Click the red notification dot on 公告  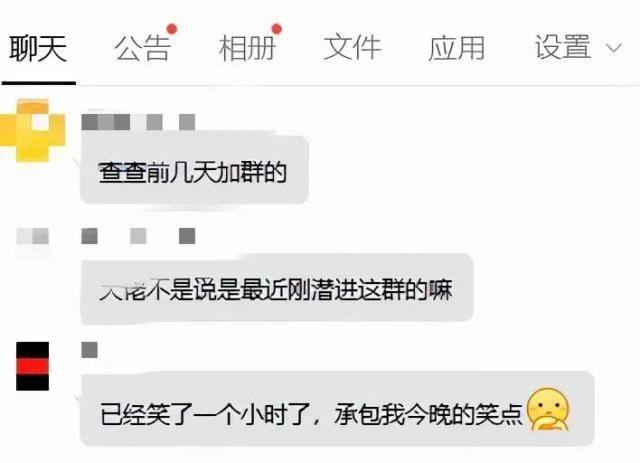[x=172, y=29]
